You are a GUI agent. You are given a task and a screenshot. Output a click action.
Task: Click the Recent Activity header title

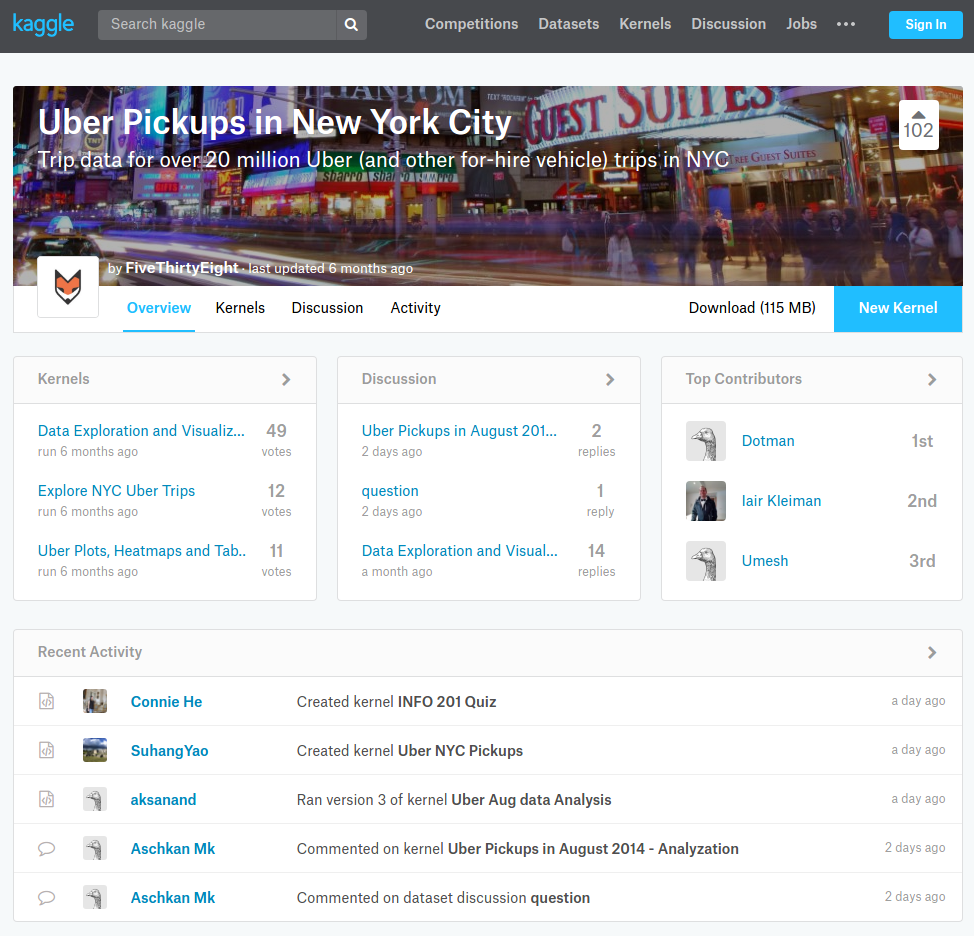(90, 652)
